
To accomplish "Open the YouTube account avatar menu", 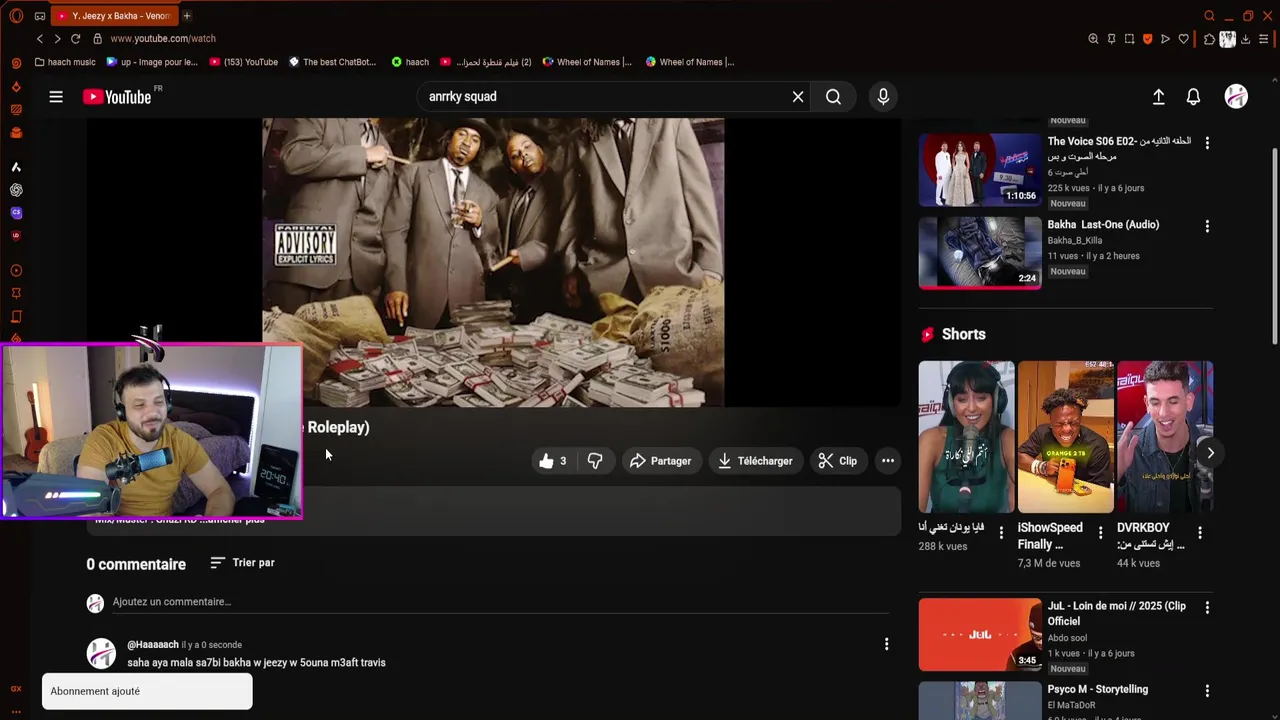I will pos(1236,97).
